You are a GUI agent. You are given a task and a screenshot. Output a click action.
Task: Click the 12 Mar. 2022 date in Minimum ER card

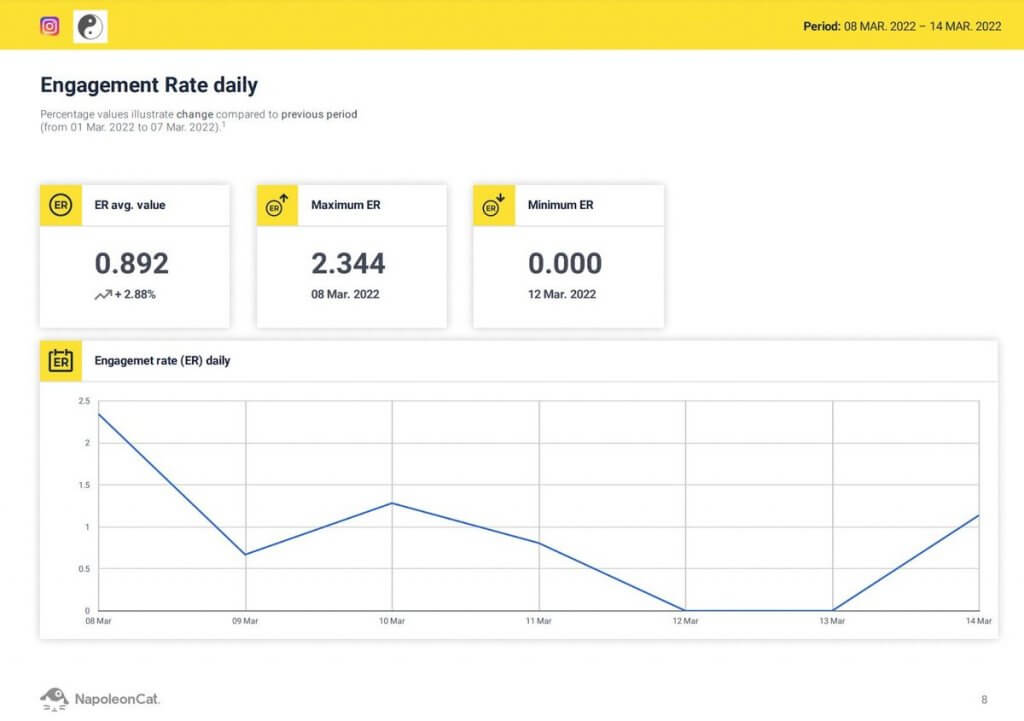[x=562, y=295]
